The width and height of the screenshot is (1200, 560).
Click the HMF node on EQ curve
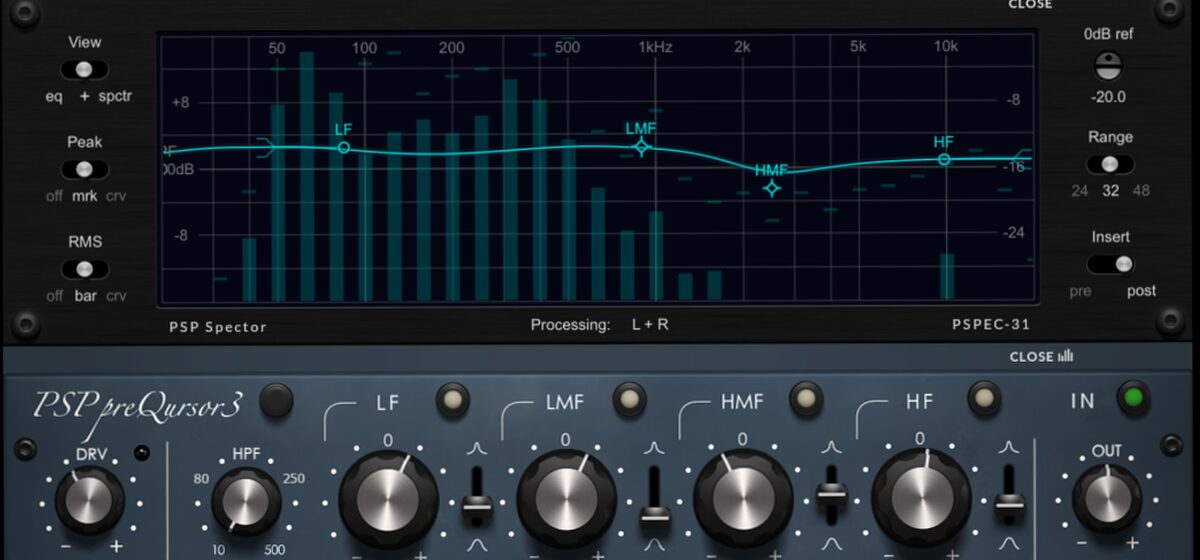771,188
